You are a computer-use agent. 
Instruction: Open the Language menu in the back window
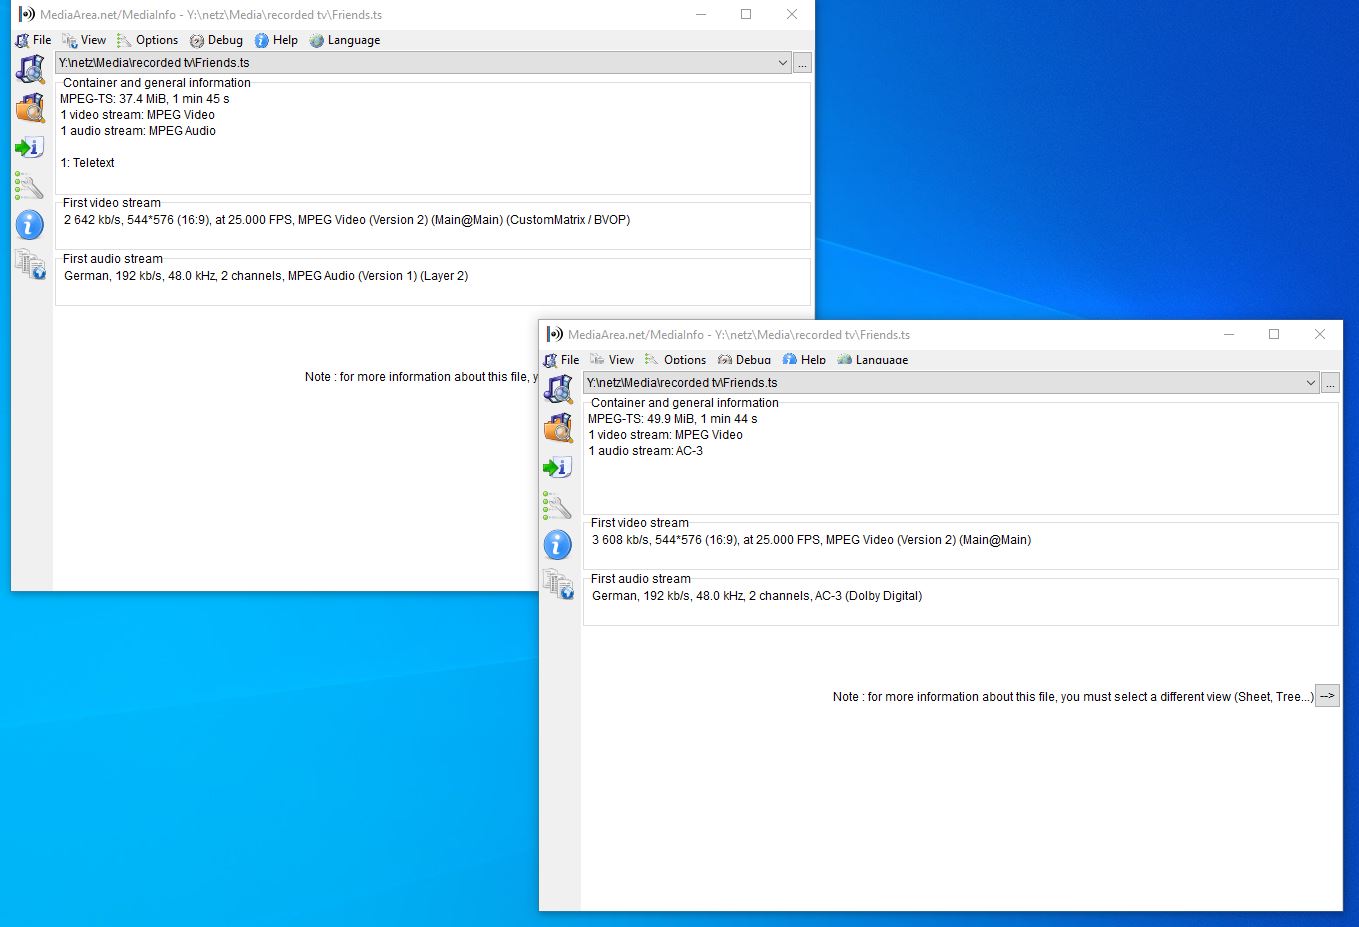click(344, 40)
